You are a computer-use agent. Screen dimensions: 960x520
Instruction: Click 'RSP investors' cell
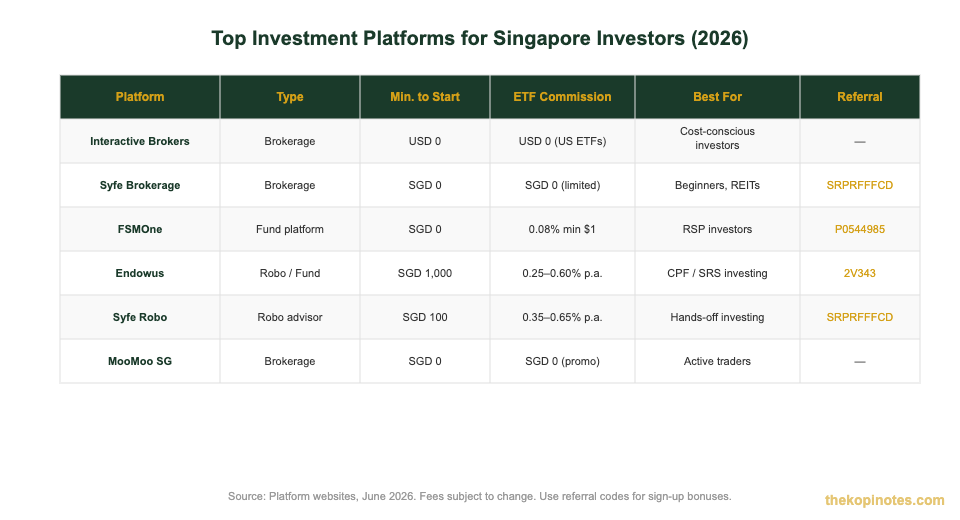tap(717, 229)
